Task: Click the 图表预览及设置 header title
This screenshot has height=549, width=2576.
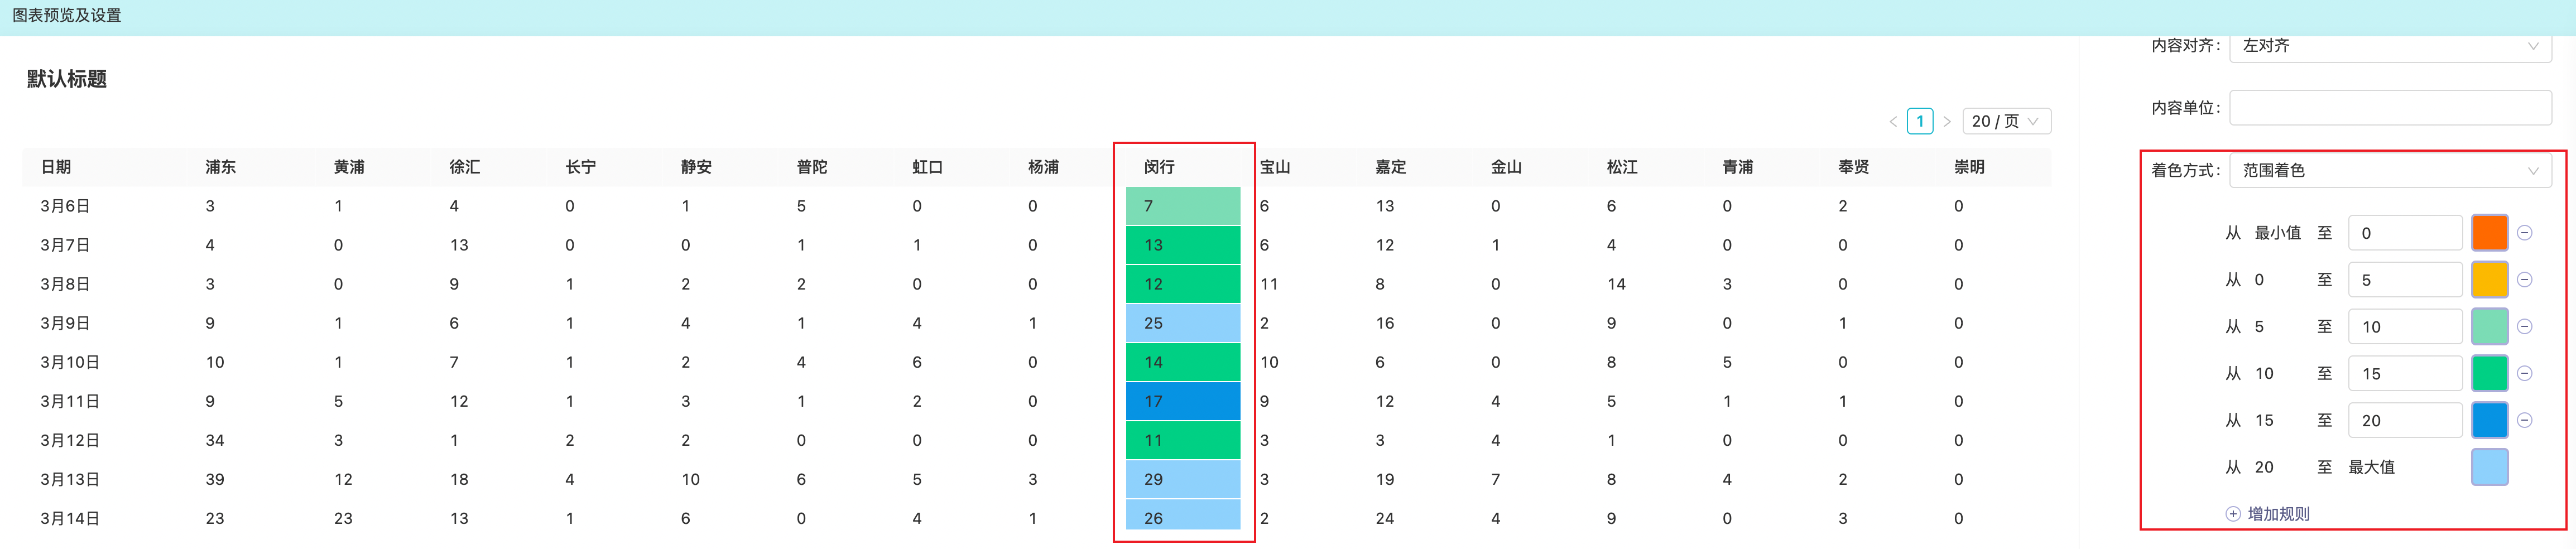Action: tap(67, 16)
